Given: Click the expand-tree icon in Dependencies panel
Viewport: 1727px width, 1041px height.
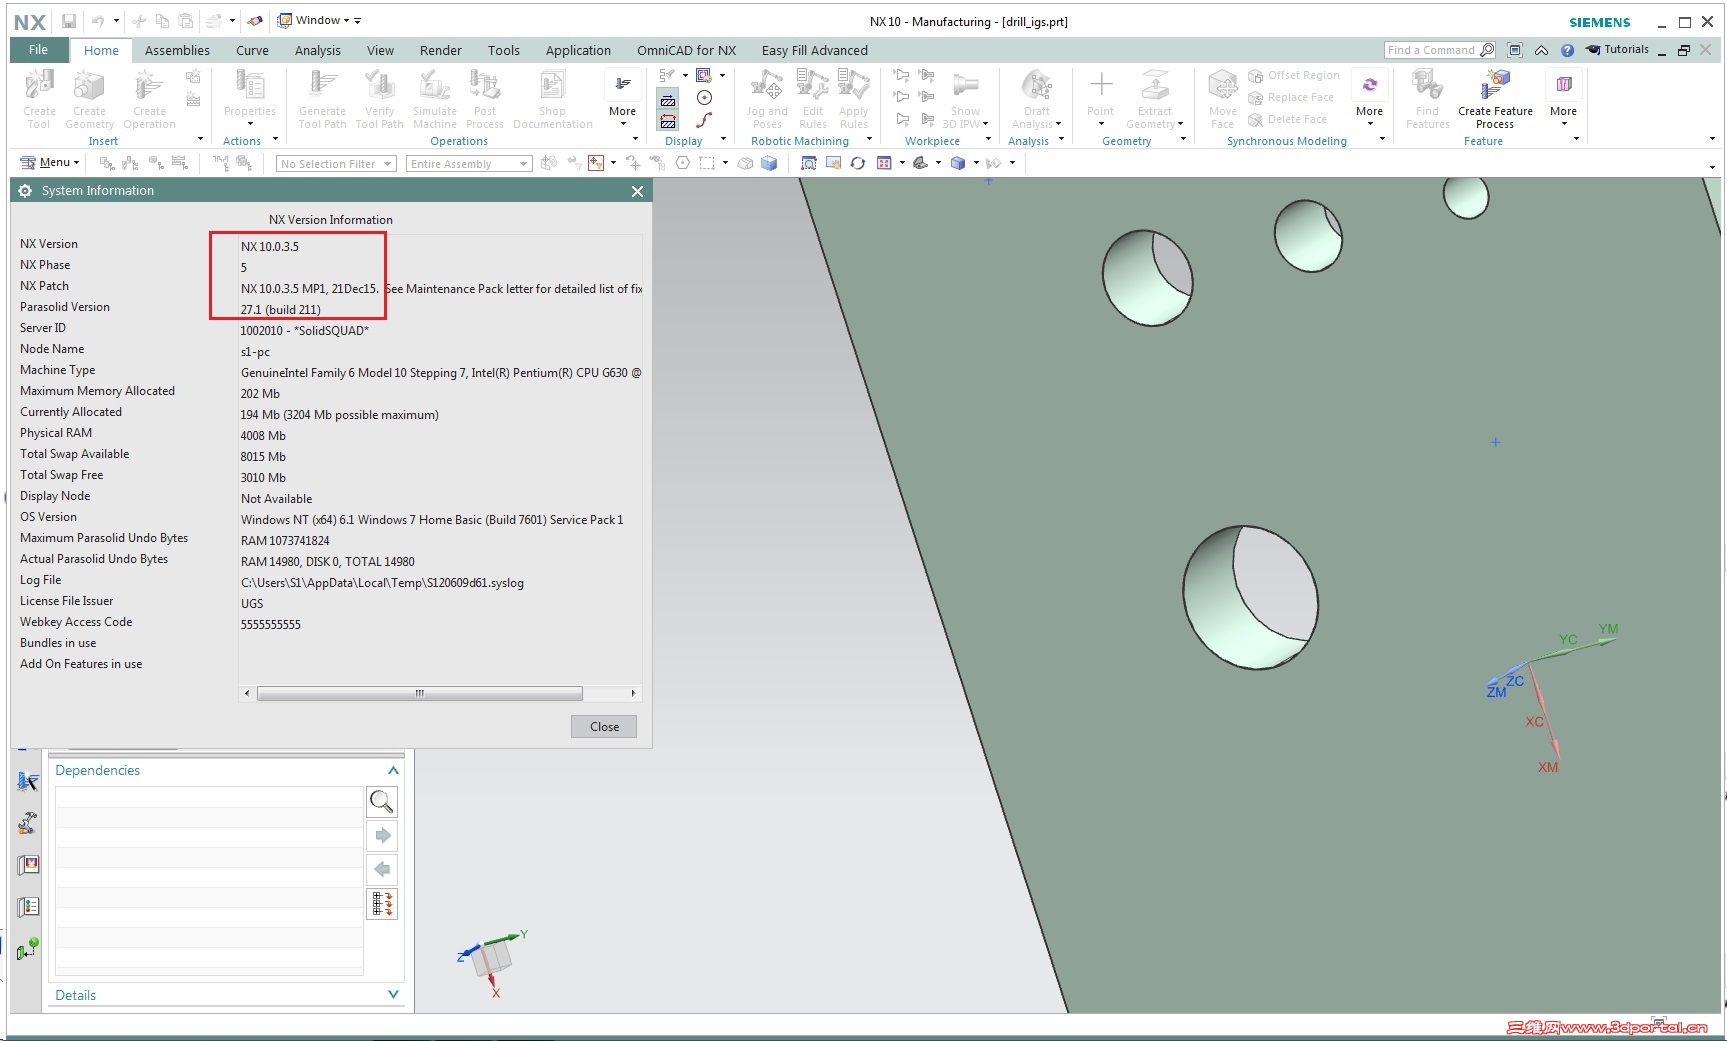Looking at the screenshot, I should (382, 904).
